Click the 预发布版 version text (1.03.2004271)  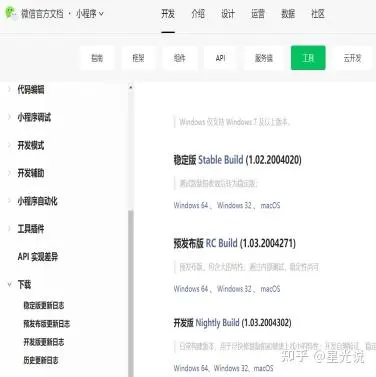(x=268, y=243)
